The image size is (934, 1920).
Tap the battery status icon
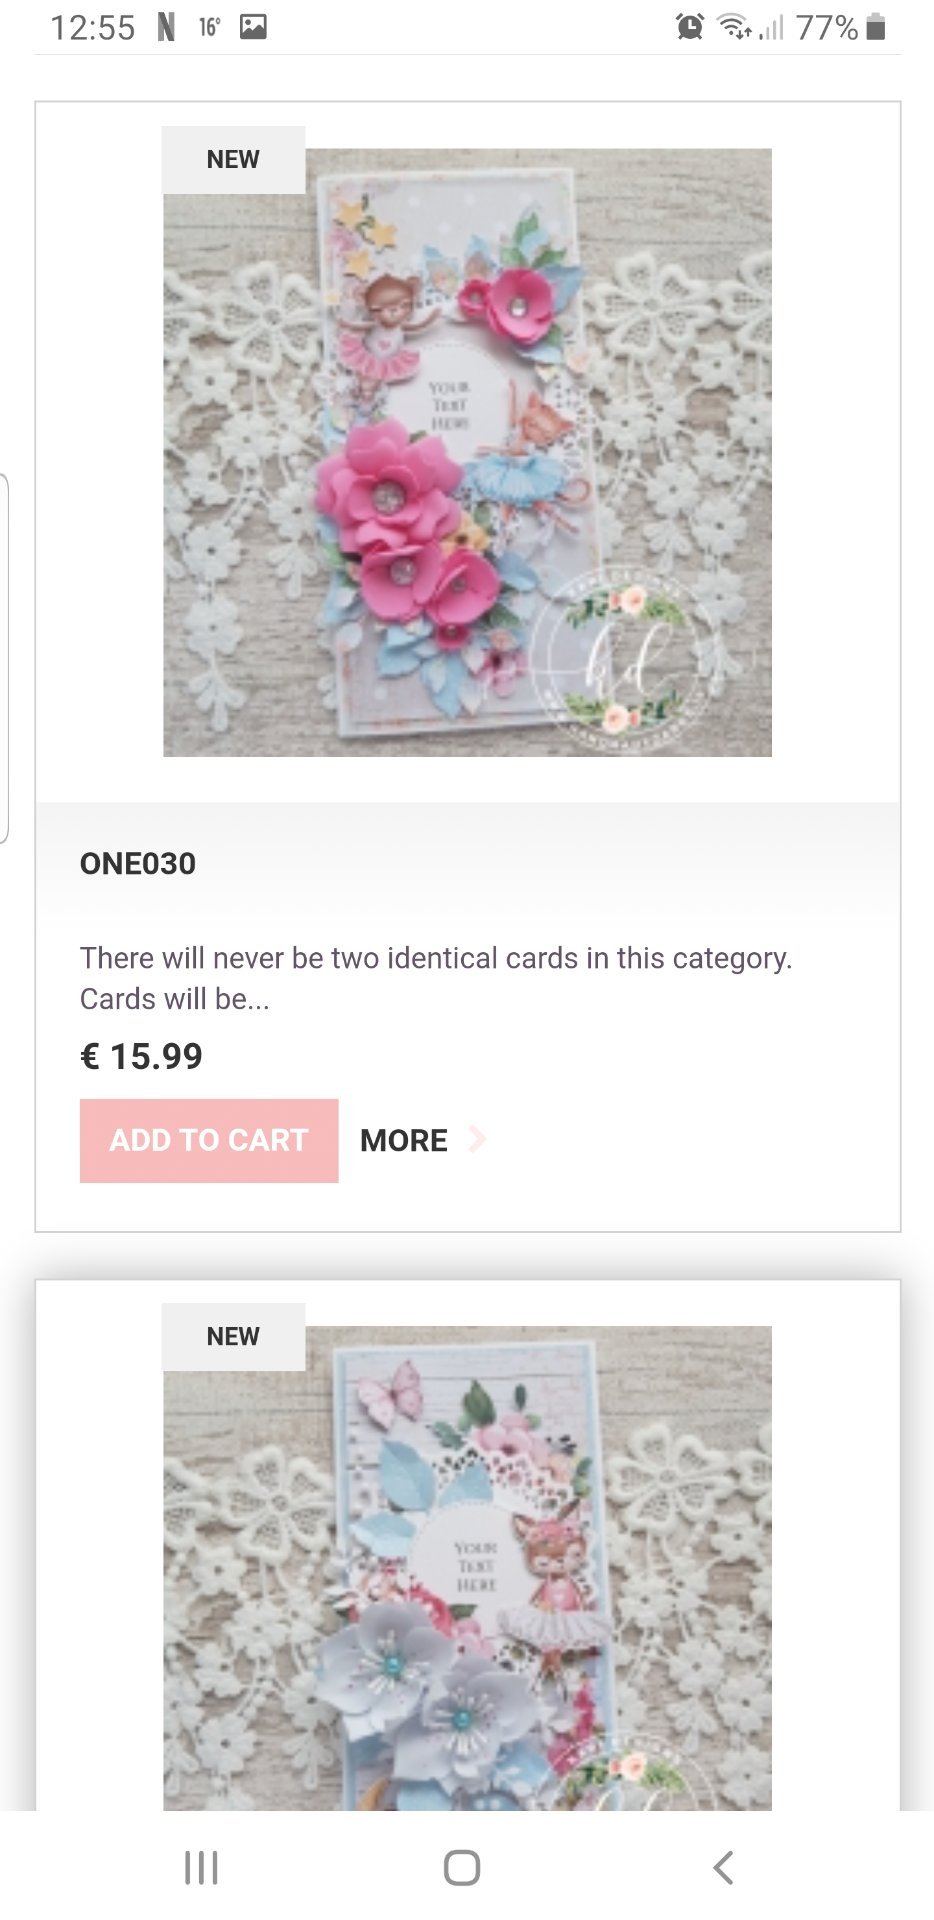876,27
